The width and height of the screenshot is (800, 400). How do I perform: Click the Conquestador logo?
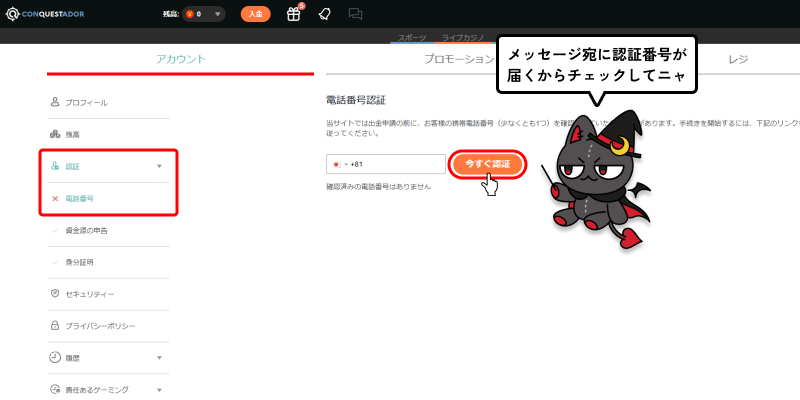click(x=45, y=14)
